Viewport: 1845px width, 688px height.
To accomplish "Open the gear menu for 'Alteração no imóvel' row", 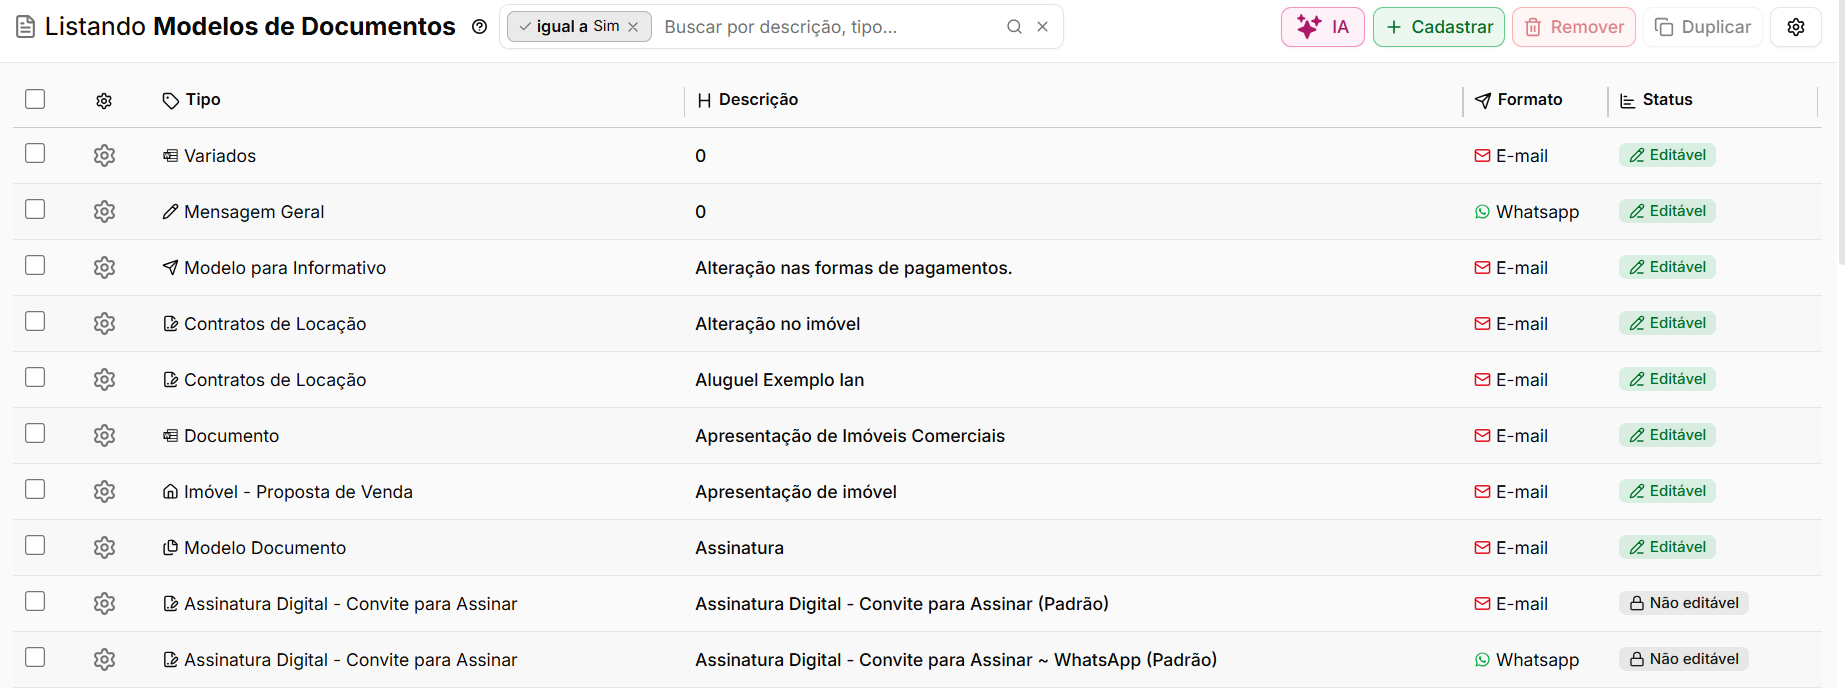I will (x=104, y=324).
